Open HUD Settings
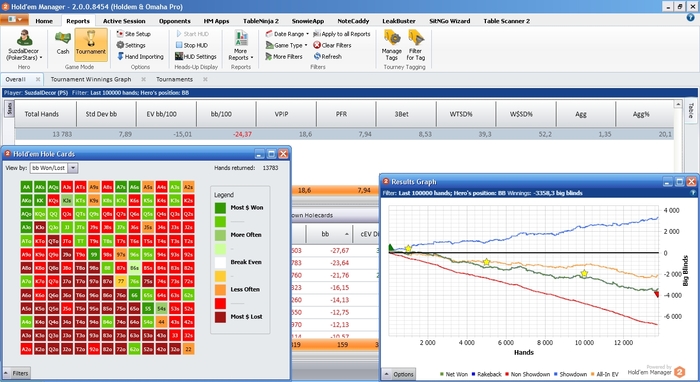This screenshot has height=382, width=700. click(x=196, y=57)
